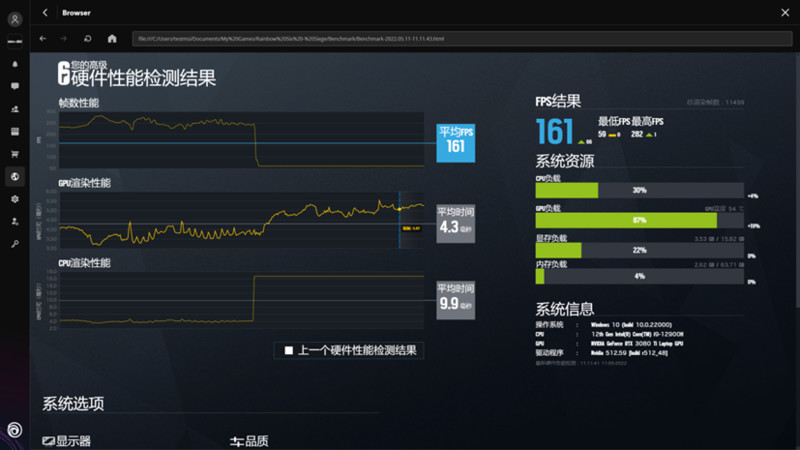Click the 品质 quality section heading
This screenshot has height=450, width=800.
point(249,441)
